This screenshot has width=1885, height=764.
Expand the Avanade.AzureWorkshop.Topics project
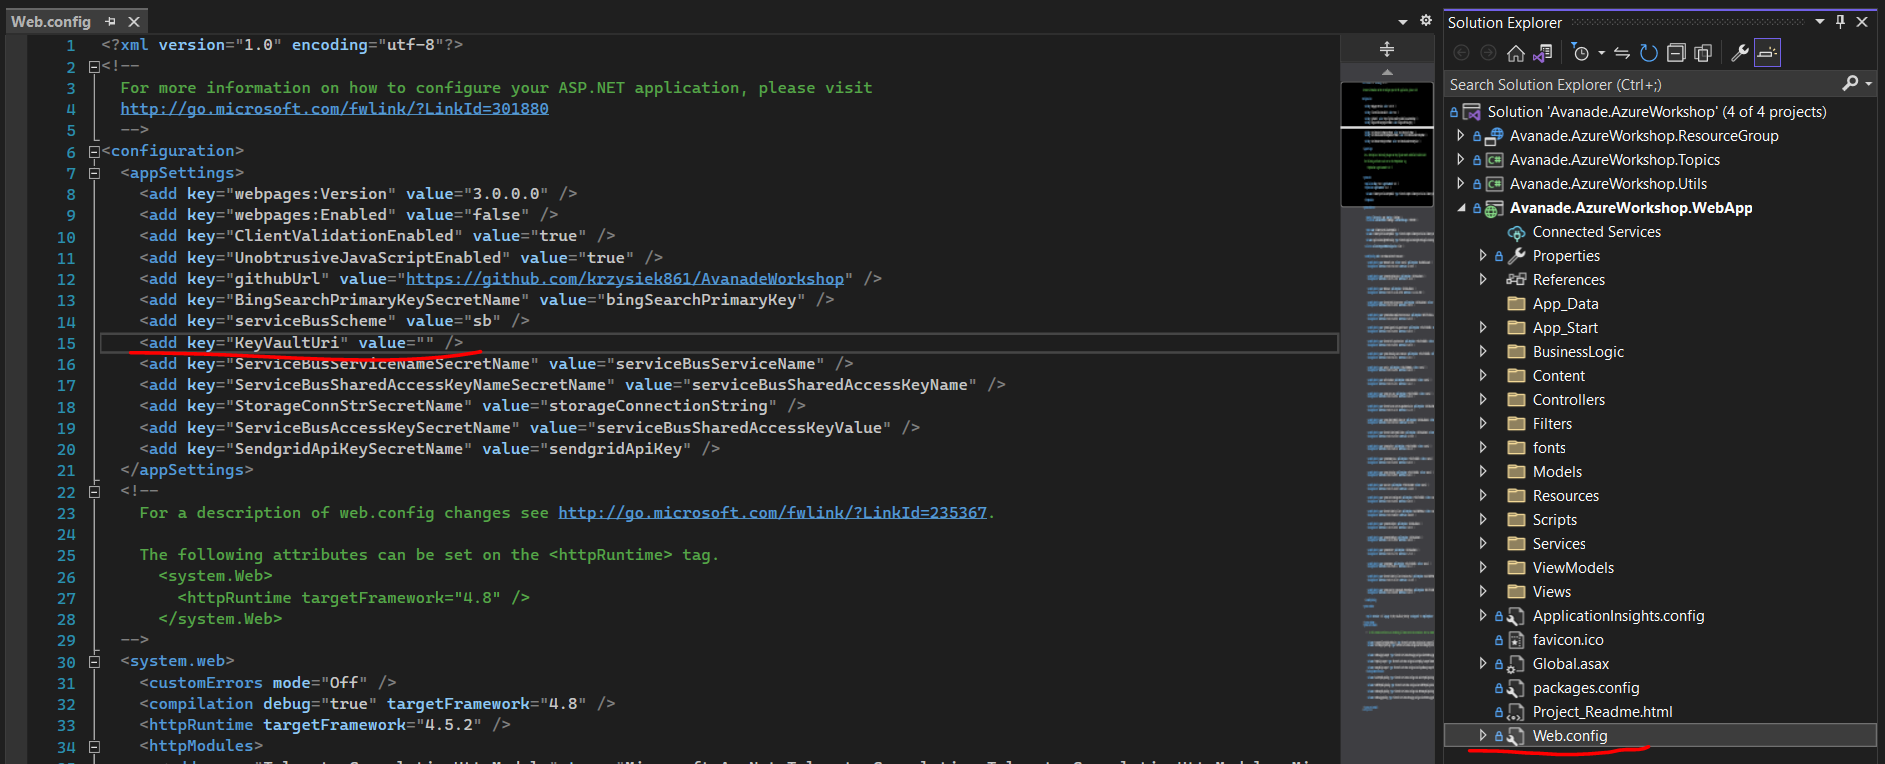click(1461, 159)
